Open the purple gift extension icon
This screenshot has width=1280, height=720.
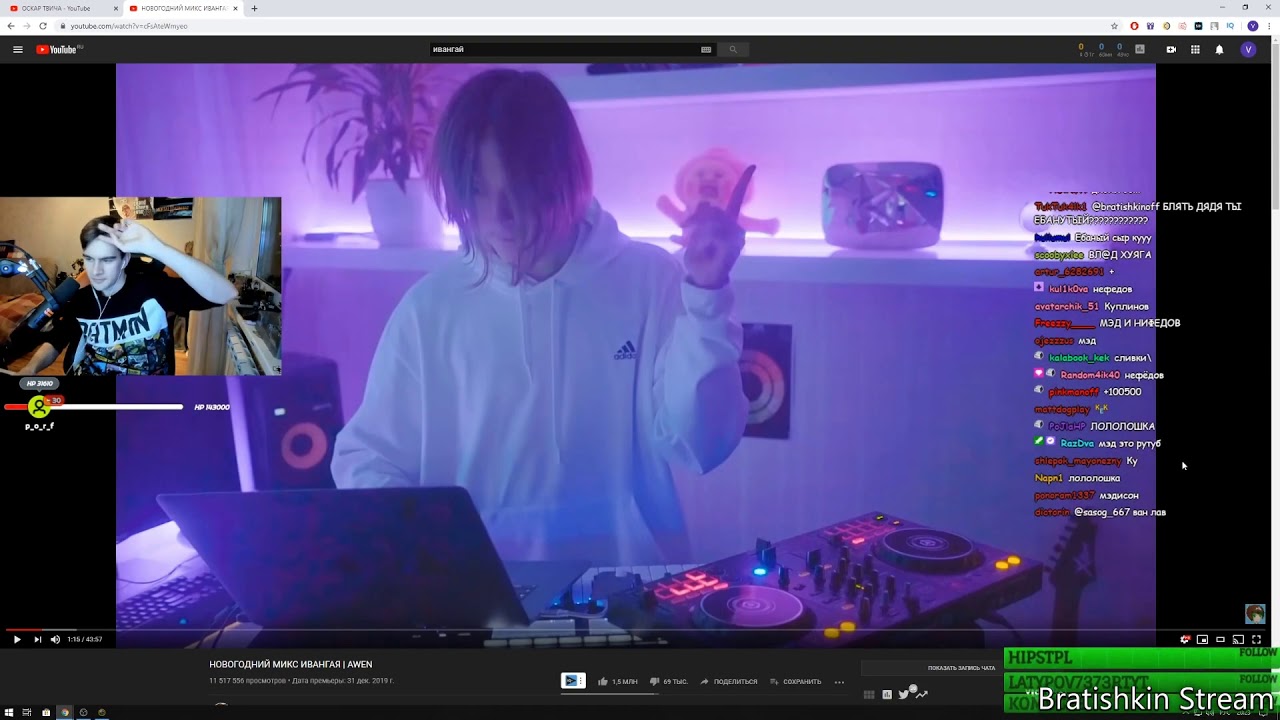tap(1150, 26)
